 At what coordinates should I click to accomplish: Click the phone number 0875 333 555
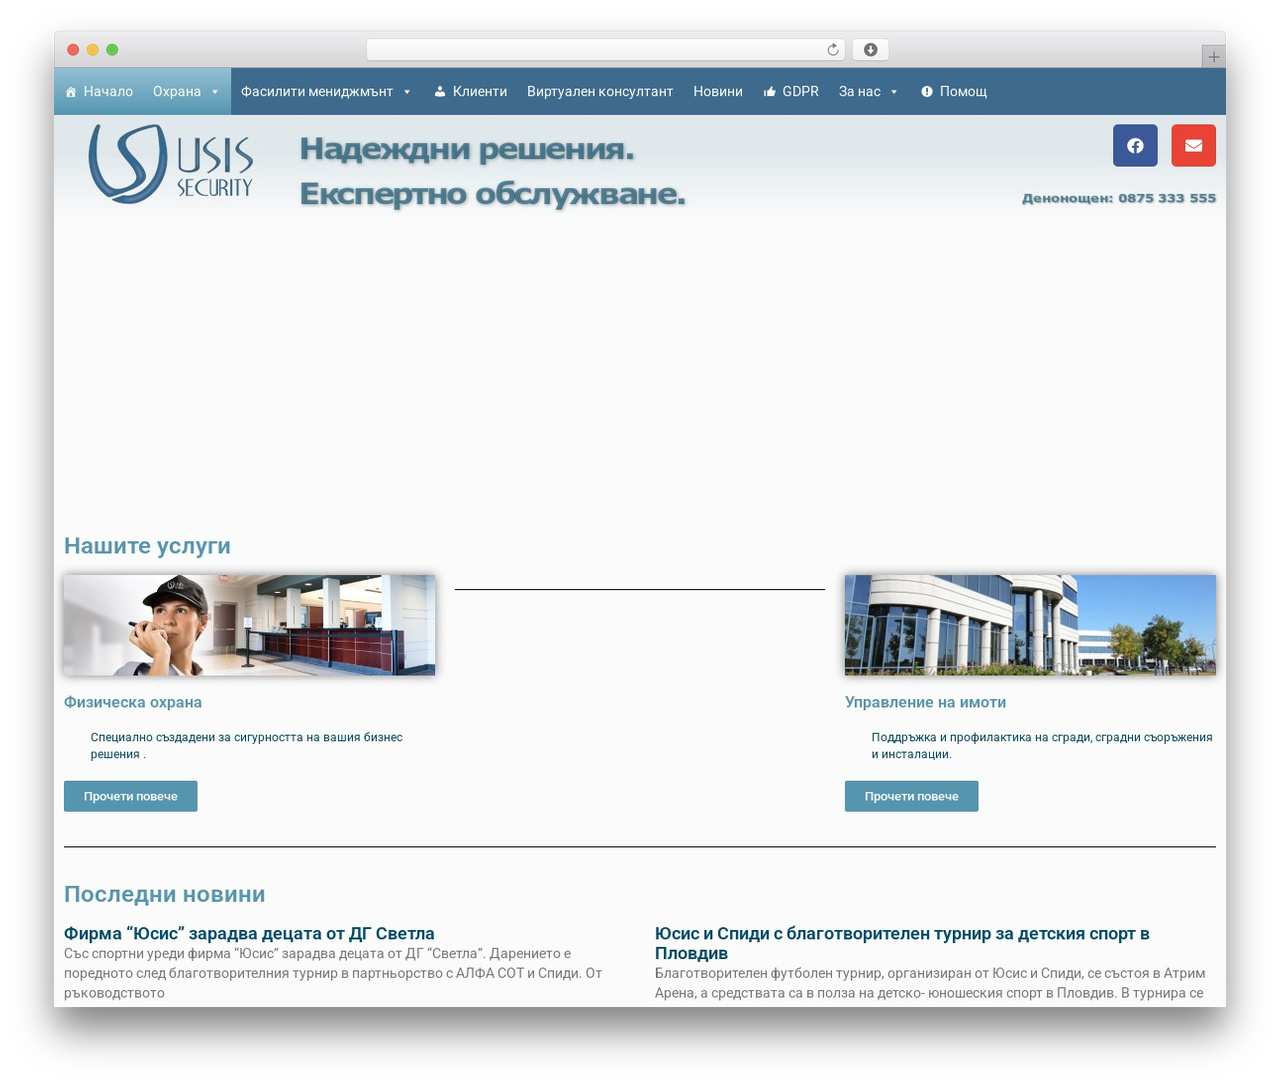[x=1167, y=198]
